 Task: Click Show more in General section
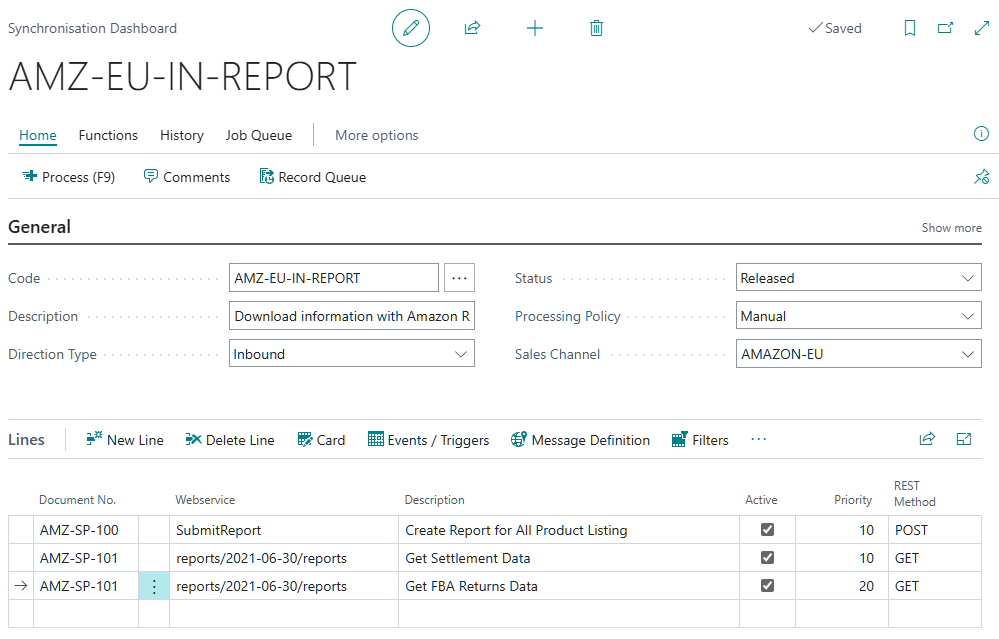(x=951, y=227)
